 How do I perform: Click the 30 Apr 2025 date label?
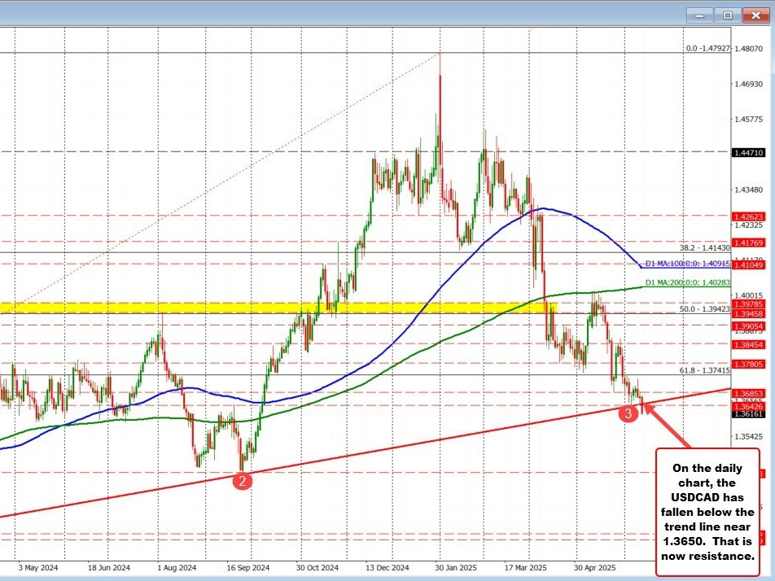tap(595, 568)
